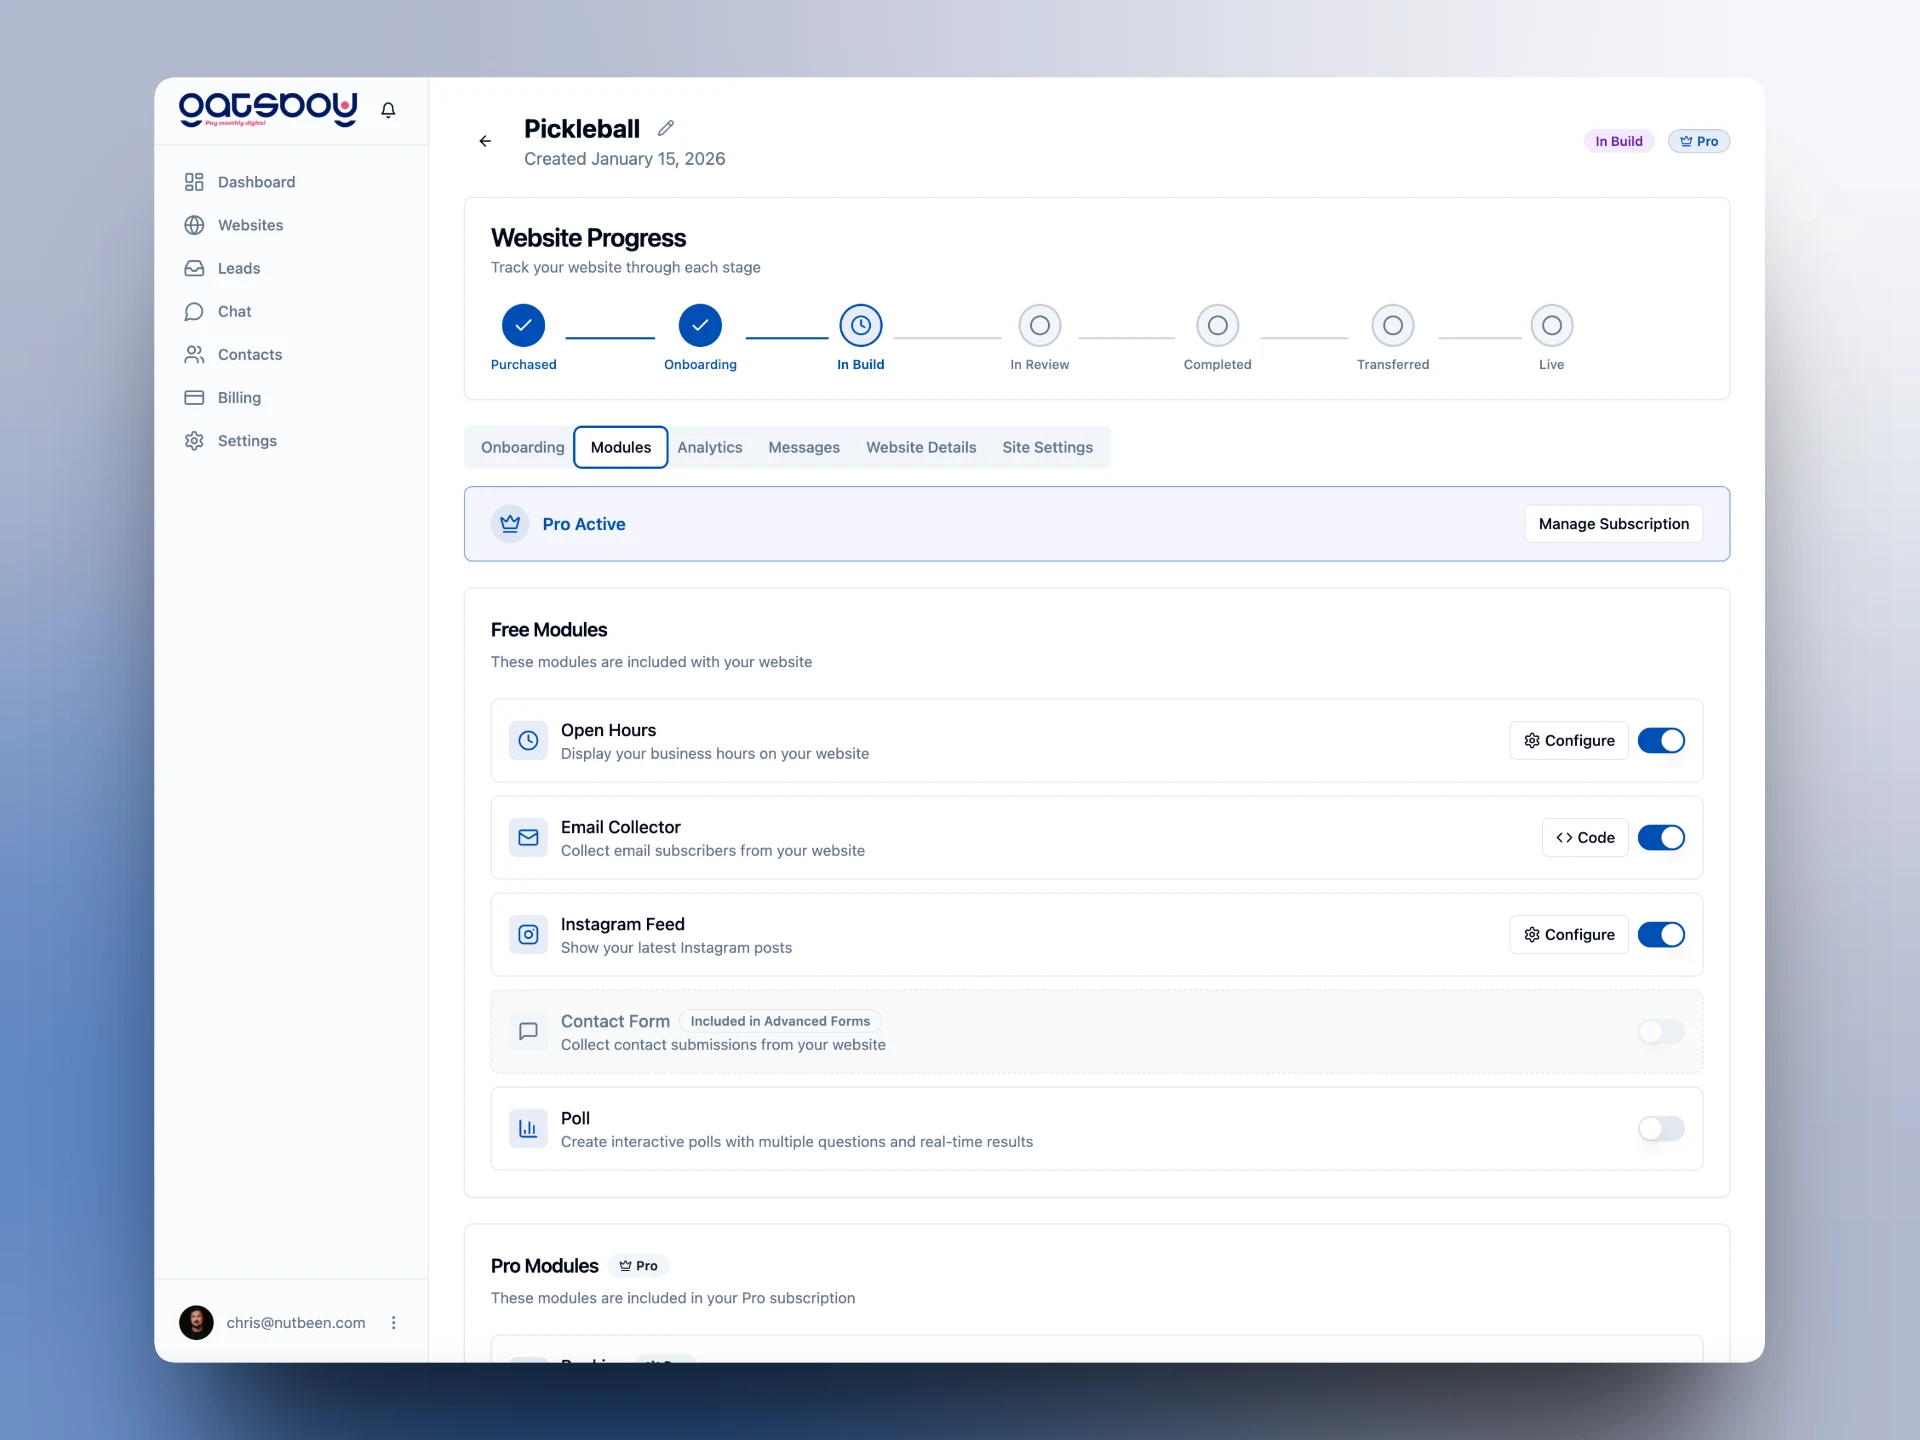This screenshot has width=1920, height=1440.
Task: Open Dashboard from the sidebar
Action: (x=256, y=182)
